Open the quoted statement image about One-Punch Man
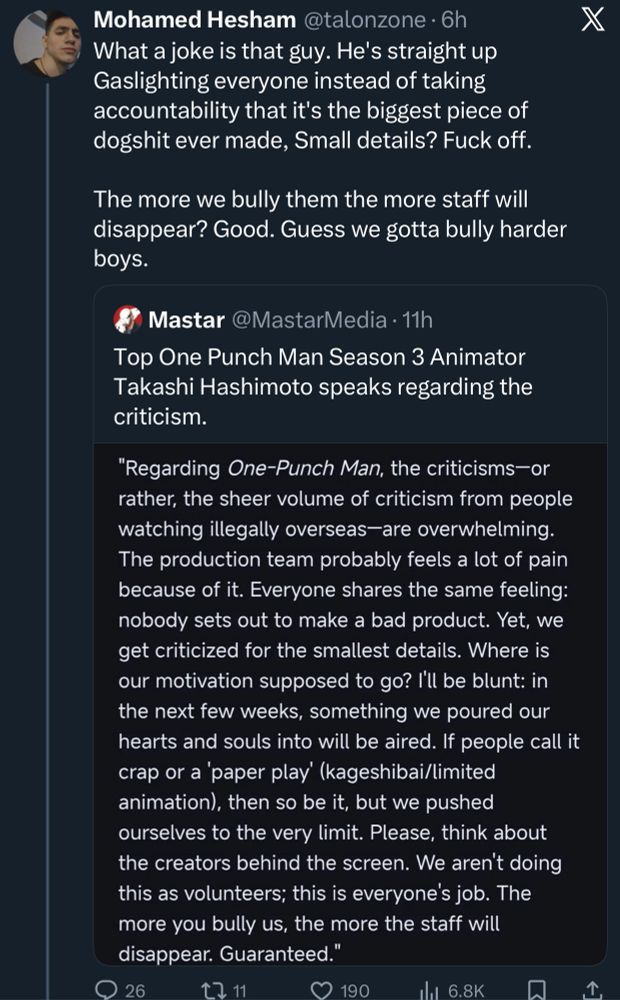Image resolution: width=620 pixels, height=1000 pixels. (x=350, y=700)
